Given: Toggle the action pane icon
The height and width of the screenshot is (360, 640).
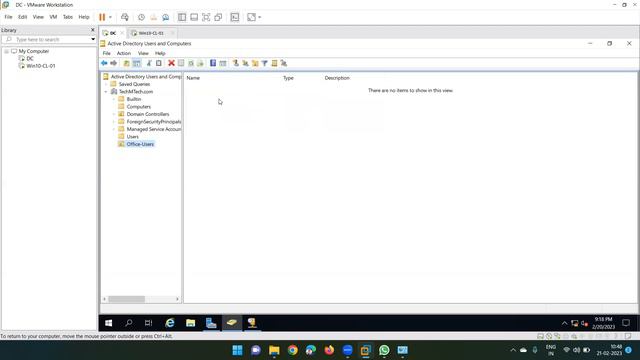Looking at the screenshot, I should pyautogui.click(x=223, y=63).
